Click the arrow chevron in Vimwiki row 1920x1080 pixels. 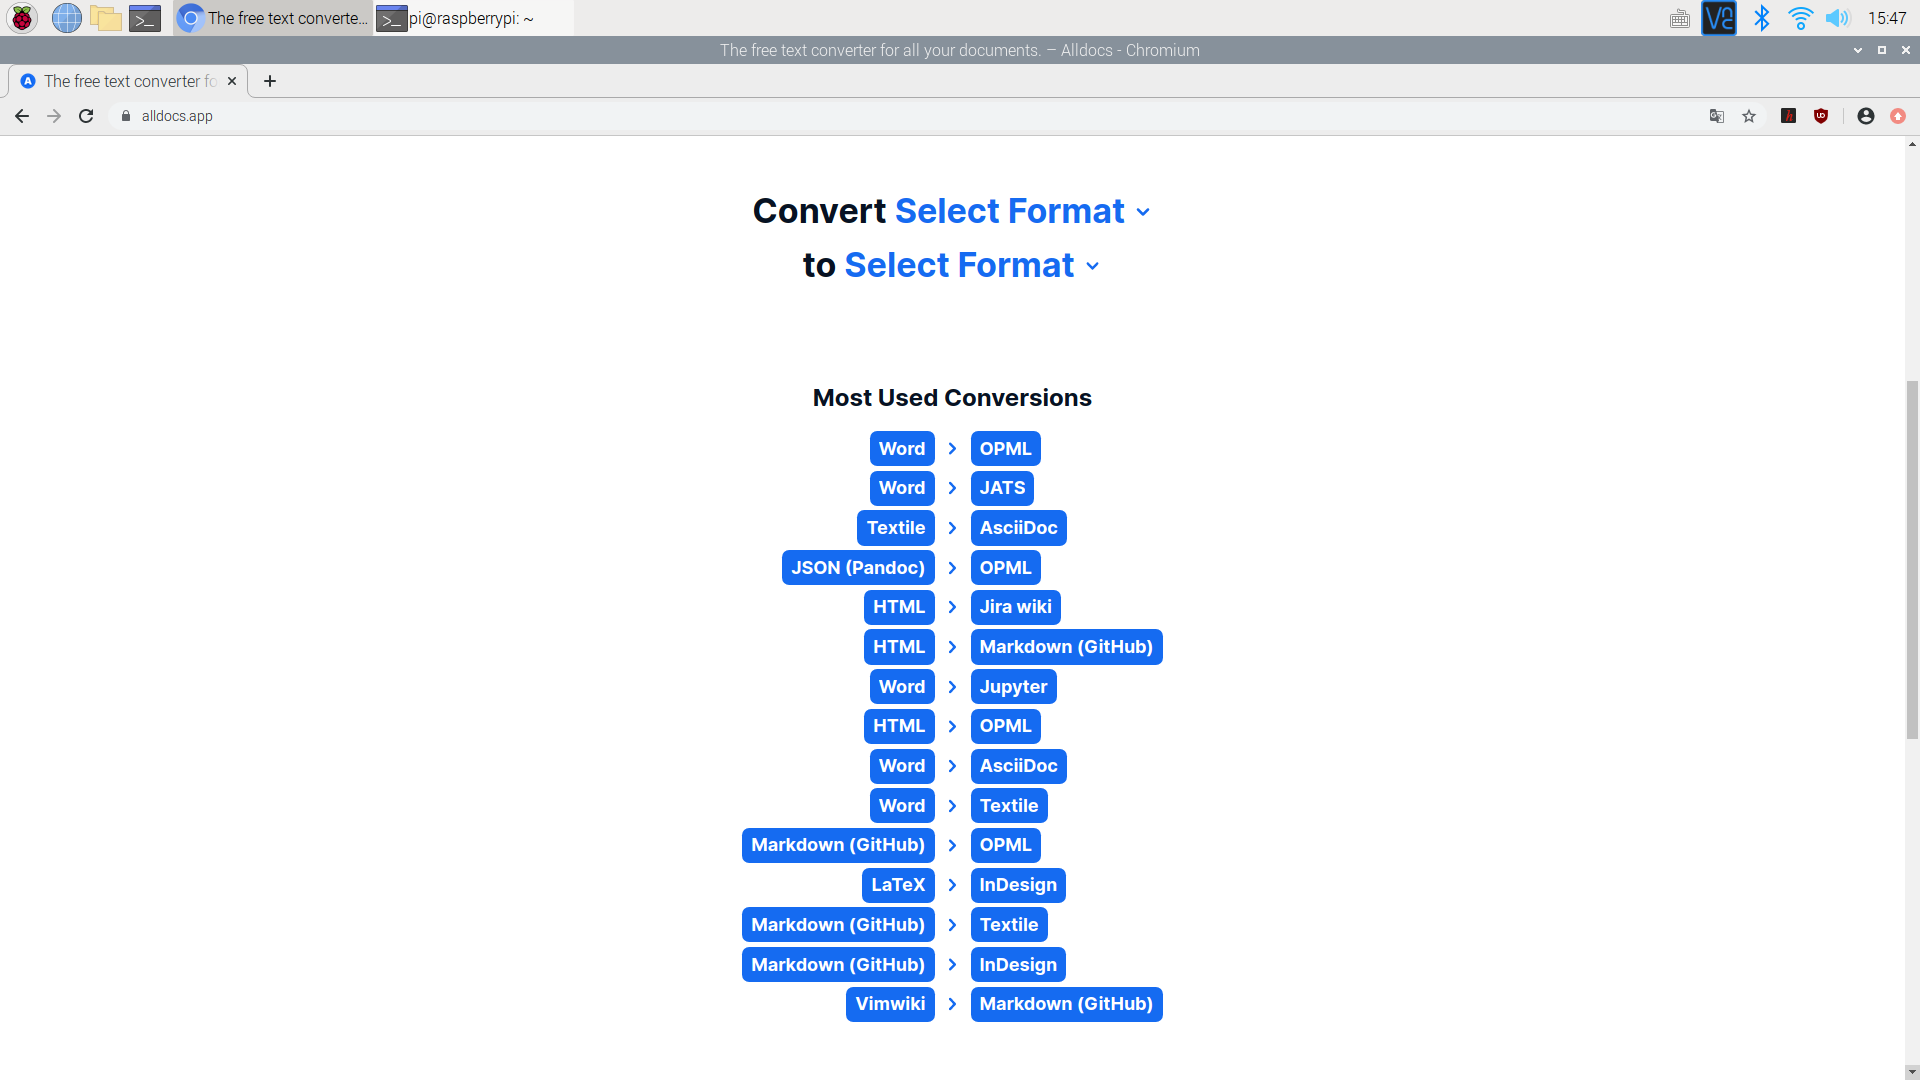point(952,1004)
